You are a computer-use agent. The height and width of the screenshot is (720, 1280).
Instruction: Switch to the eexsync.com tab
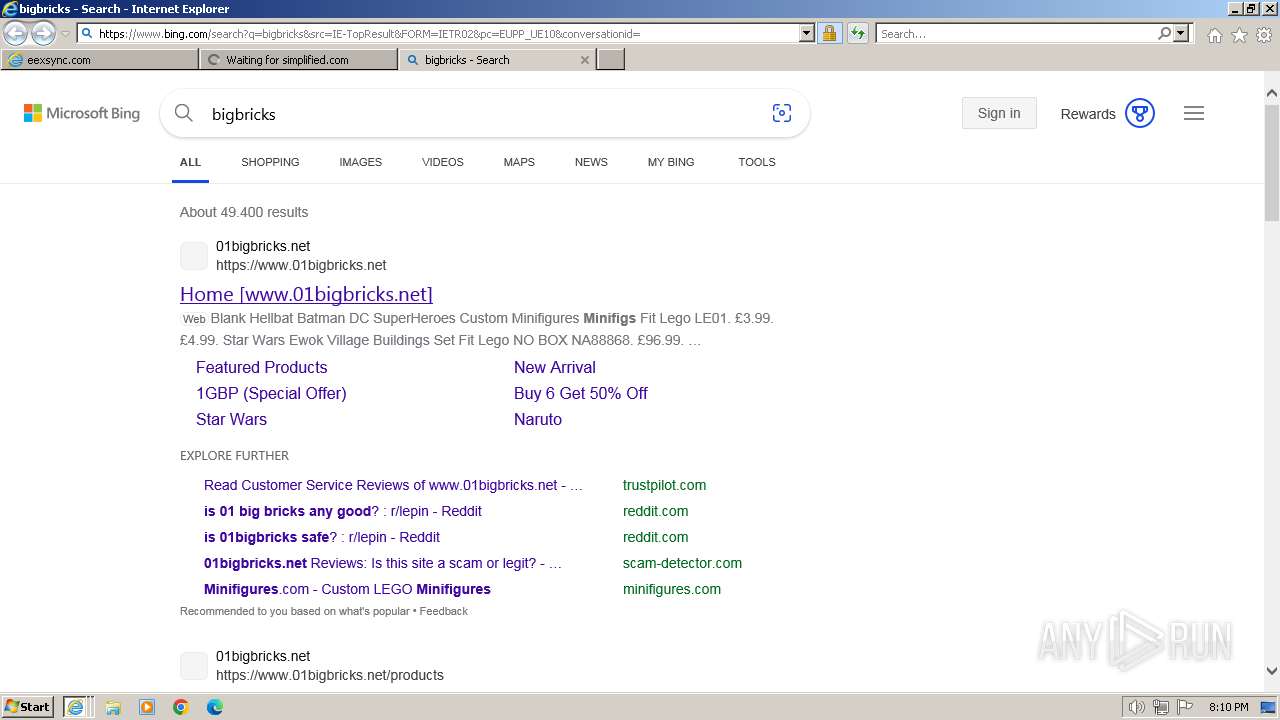point(100,60)
